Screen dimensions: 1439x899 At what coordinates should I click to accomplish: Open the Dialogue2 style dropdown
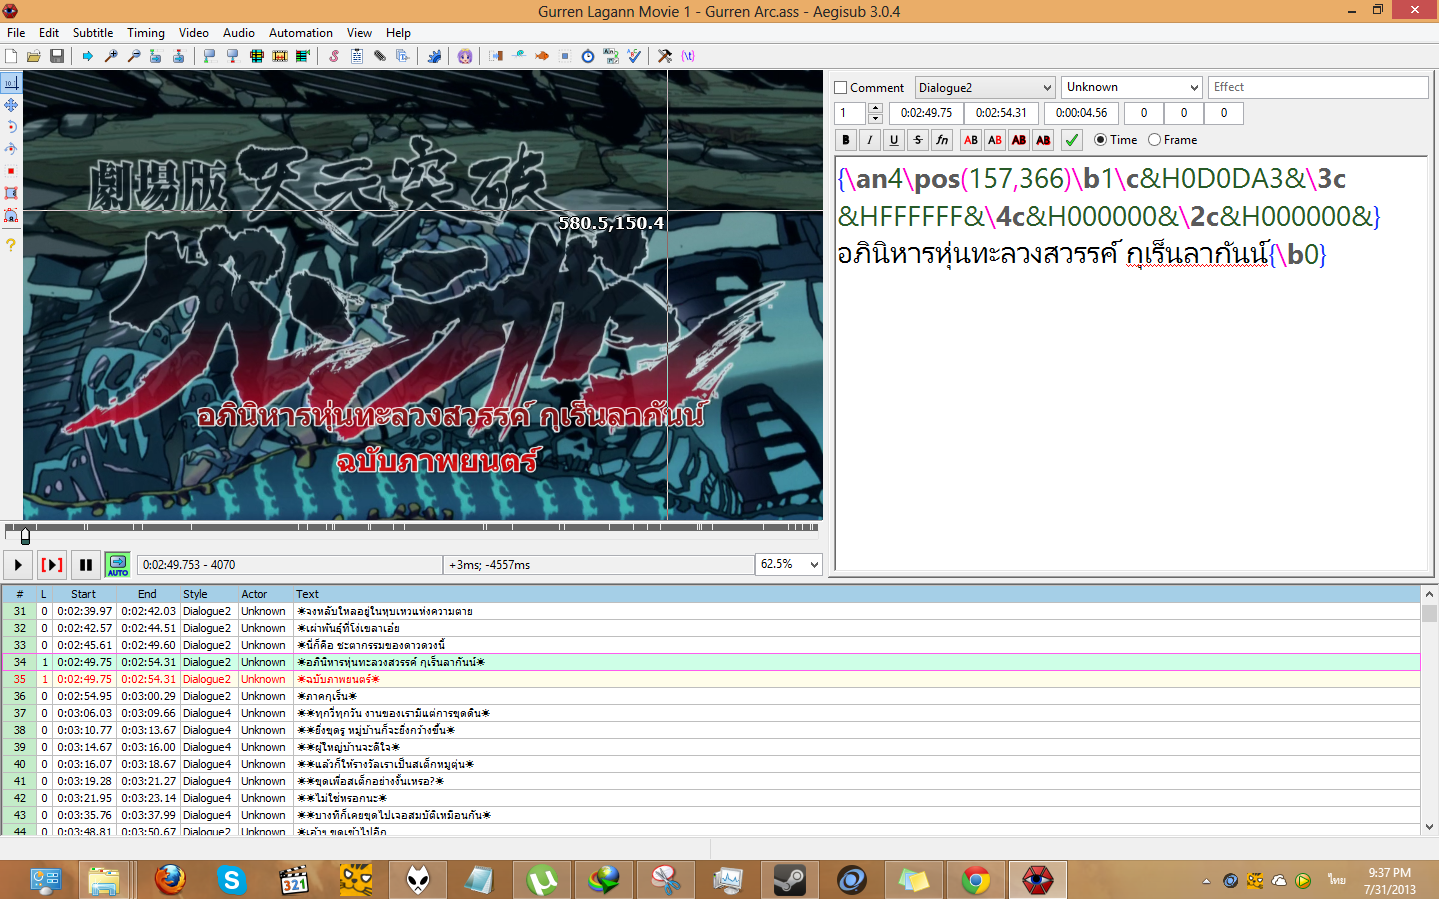(985, 88)
